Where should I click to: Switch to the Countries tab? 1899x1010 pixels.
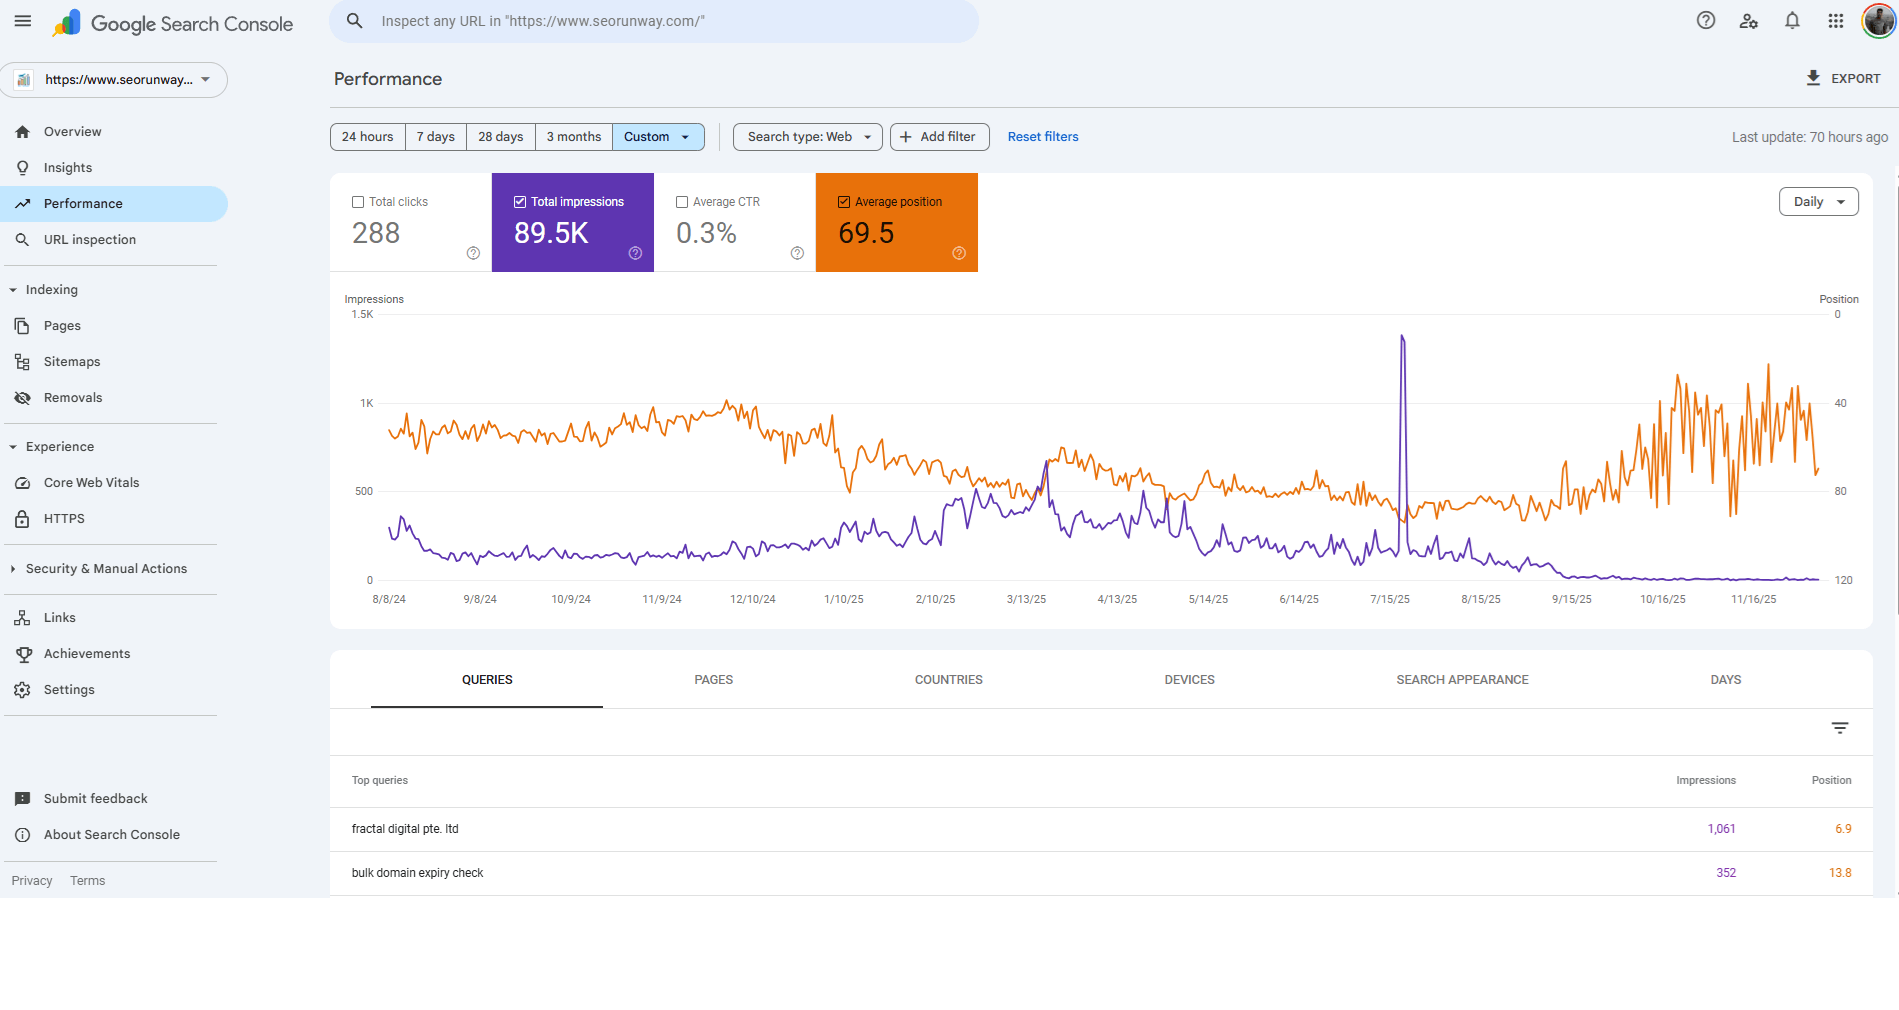[x=948, y=680]
